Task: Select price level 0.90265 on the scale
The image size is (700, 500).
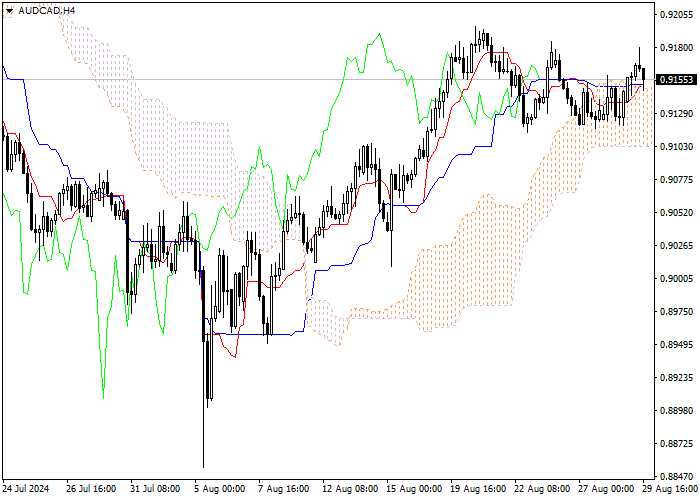Action: pyautogui.click(x=677, y=246)
